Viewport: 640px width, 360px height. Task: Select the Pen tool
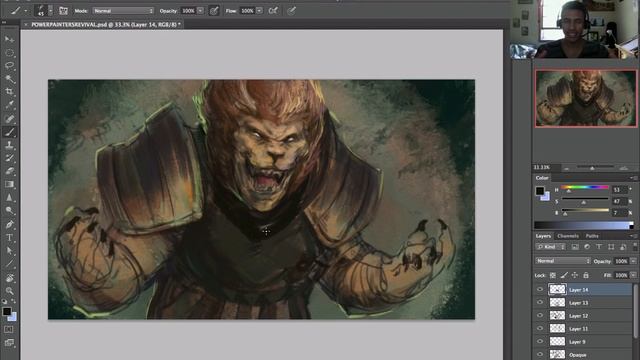[x=9, y=224]
